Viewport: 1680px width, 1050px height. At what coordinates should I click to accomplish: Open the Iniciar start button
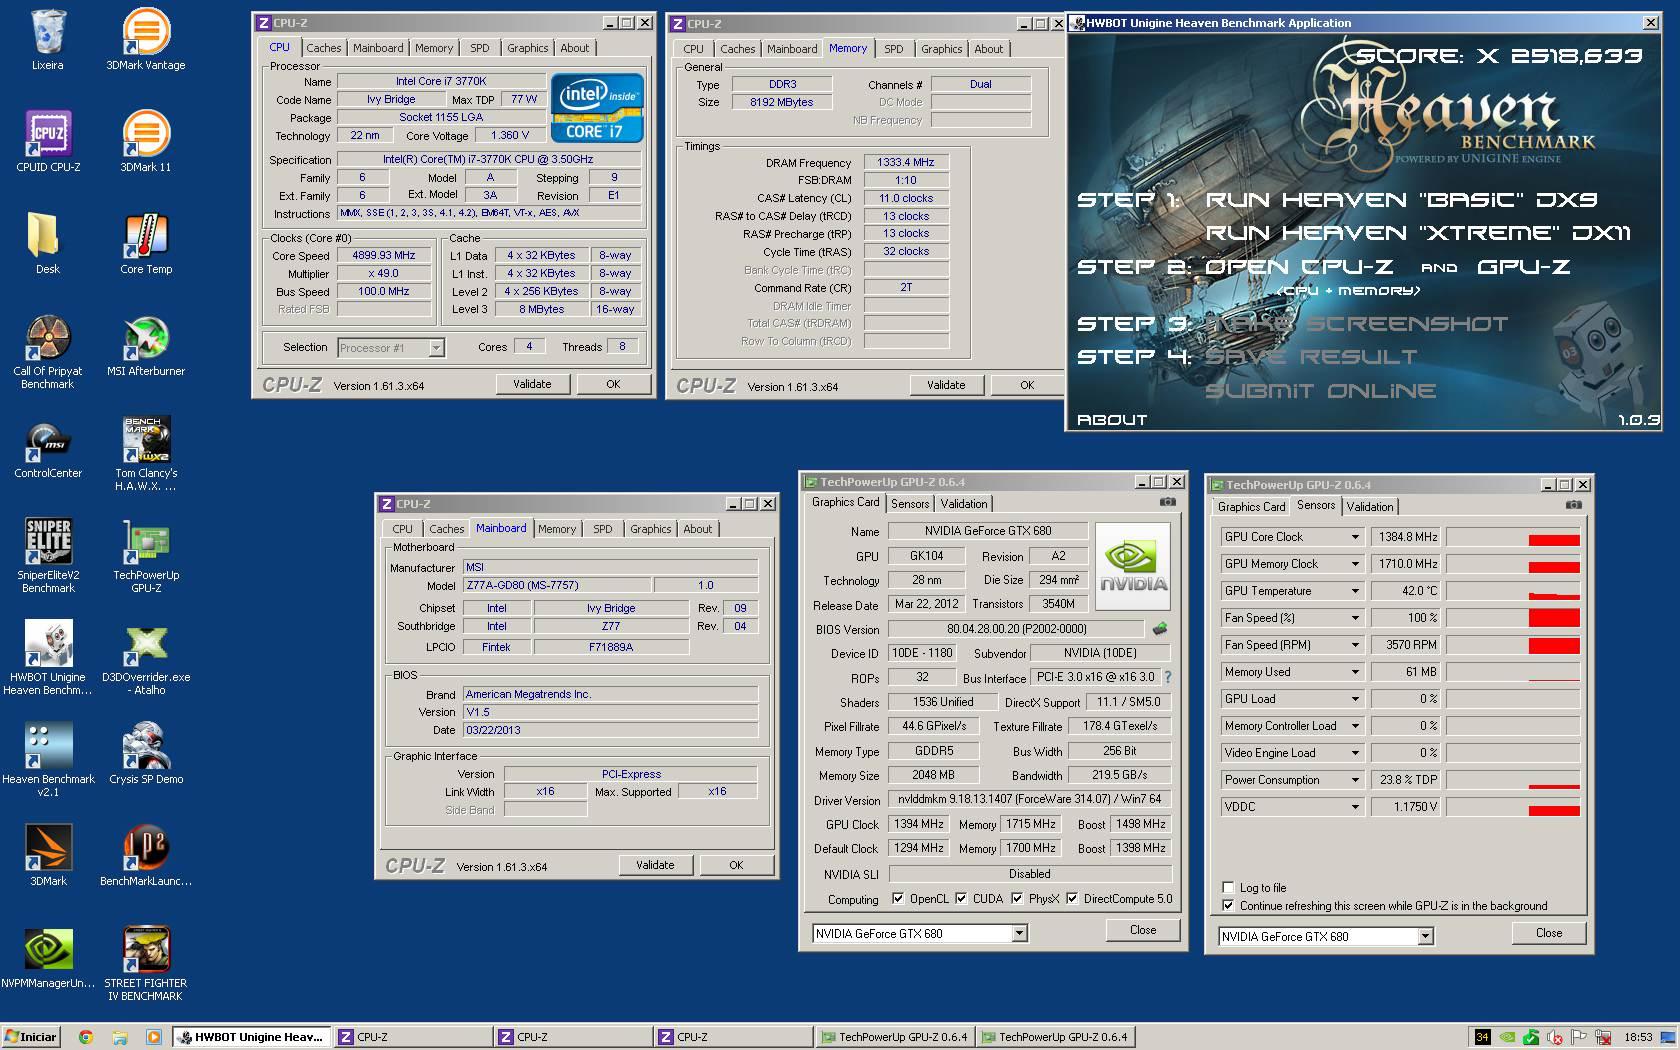pos(31,1037)
